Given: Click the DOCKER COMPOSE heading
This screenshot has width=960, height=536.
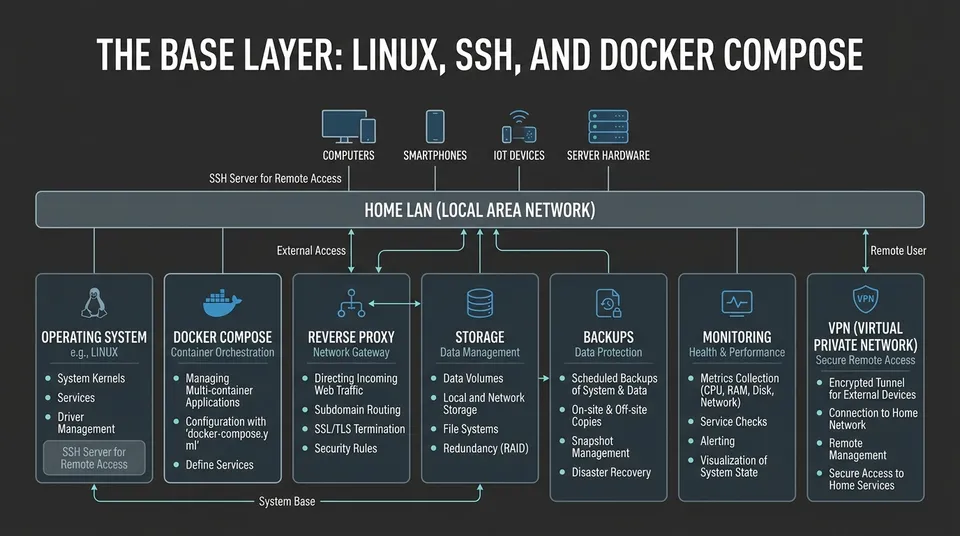Looking at the screenshot, I should (x=222, y=337).
